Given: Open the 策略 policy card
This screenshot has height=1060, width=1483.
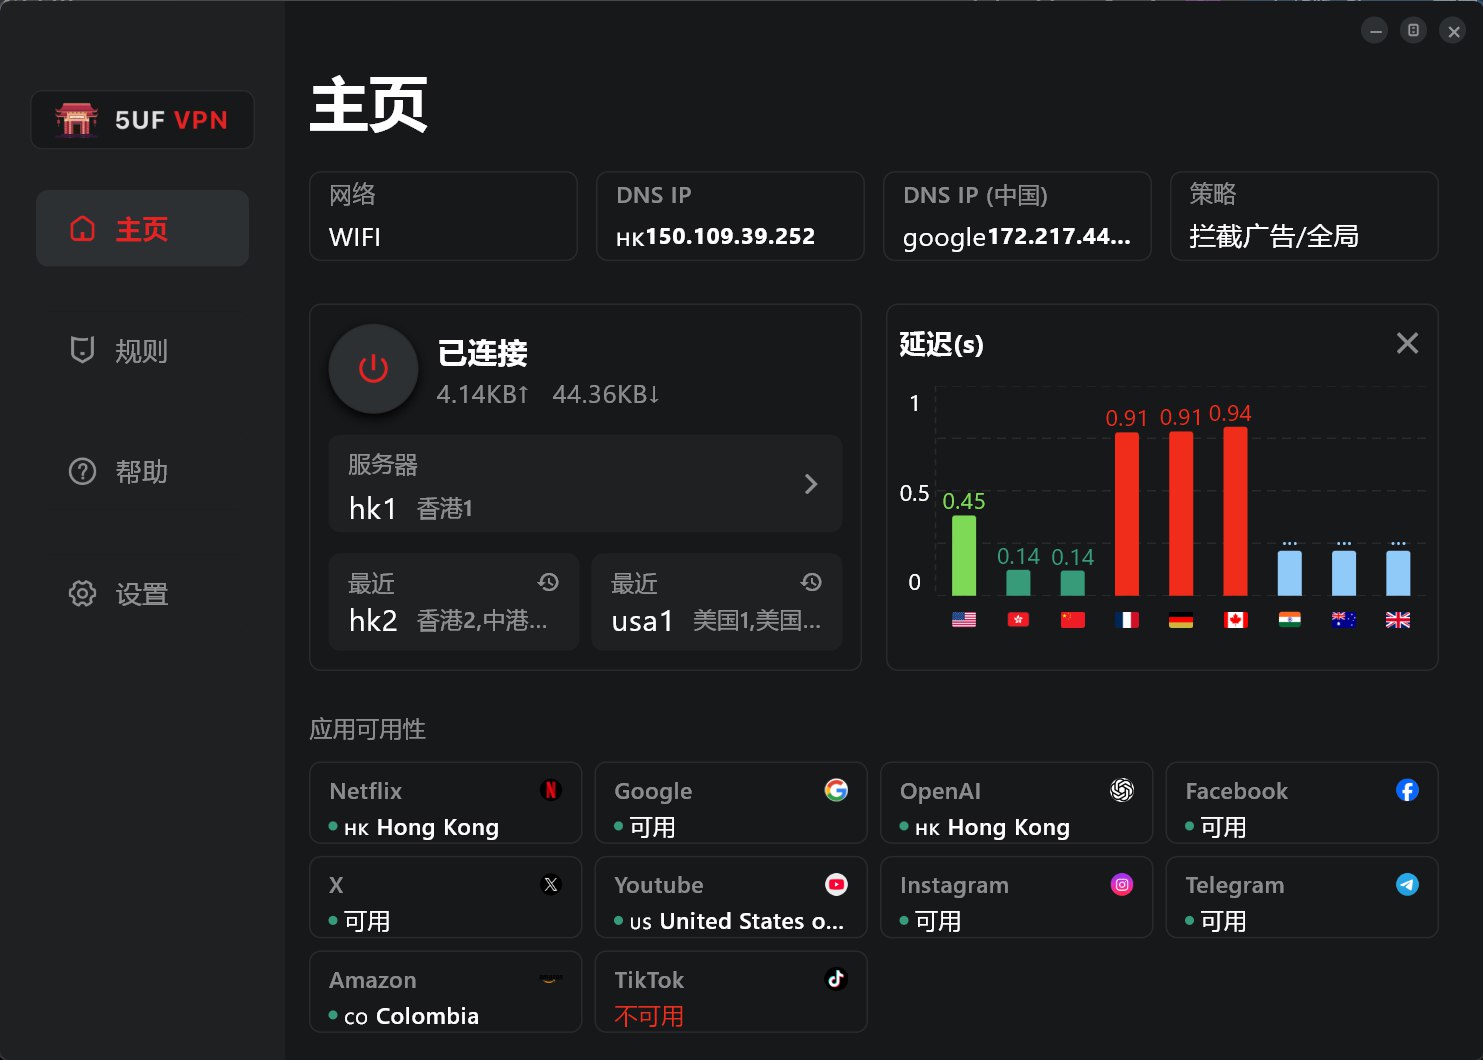Looking at the screenshot, I should pos(1303,216).
